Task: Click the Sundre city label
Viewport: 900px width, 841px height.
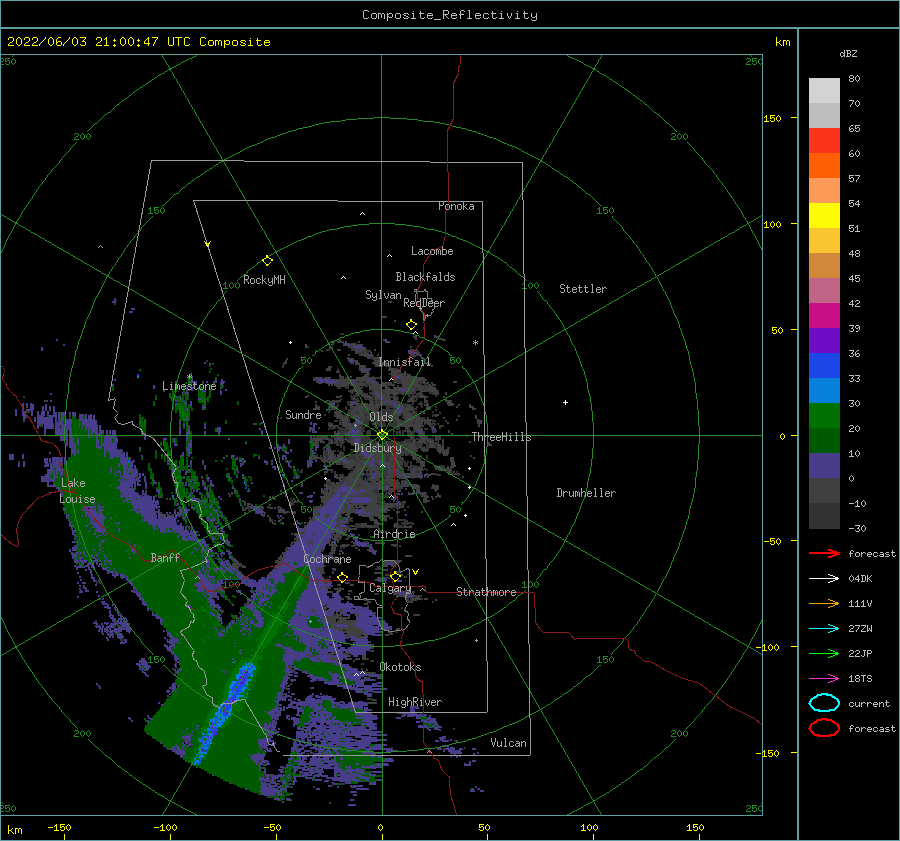Action: [303, 414]
